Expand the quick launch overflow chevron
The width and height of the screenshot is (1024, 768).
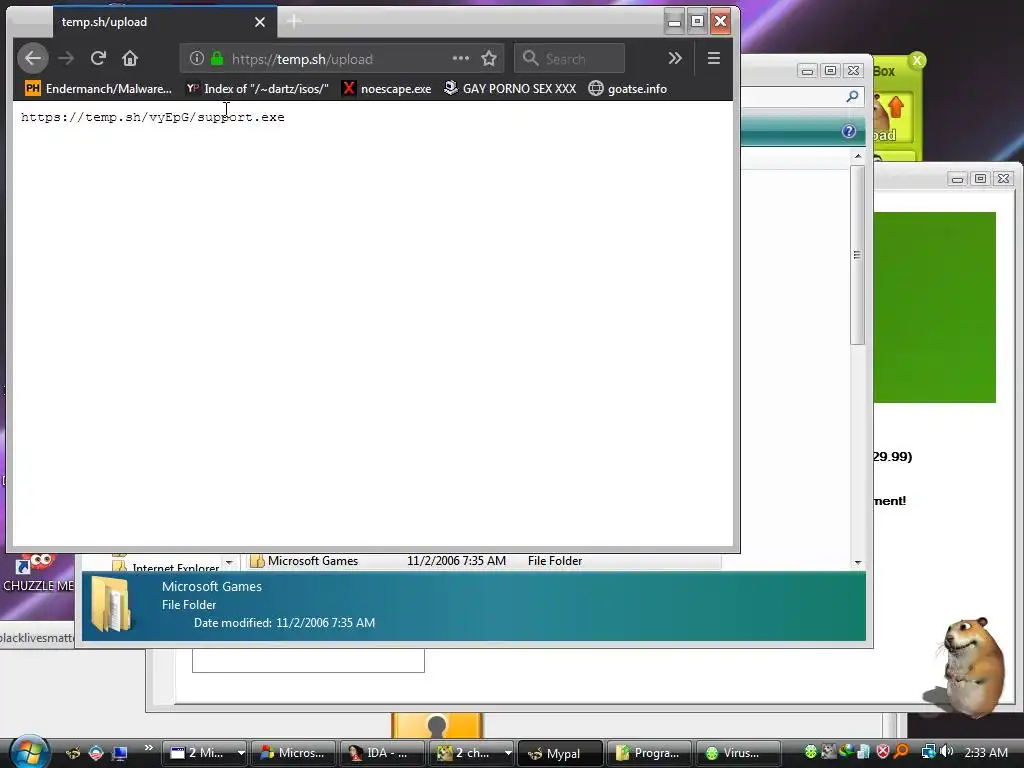148,748
